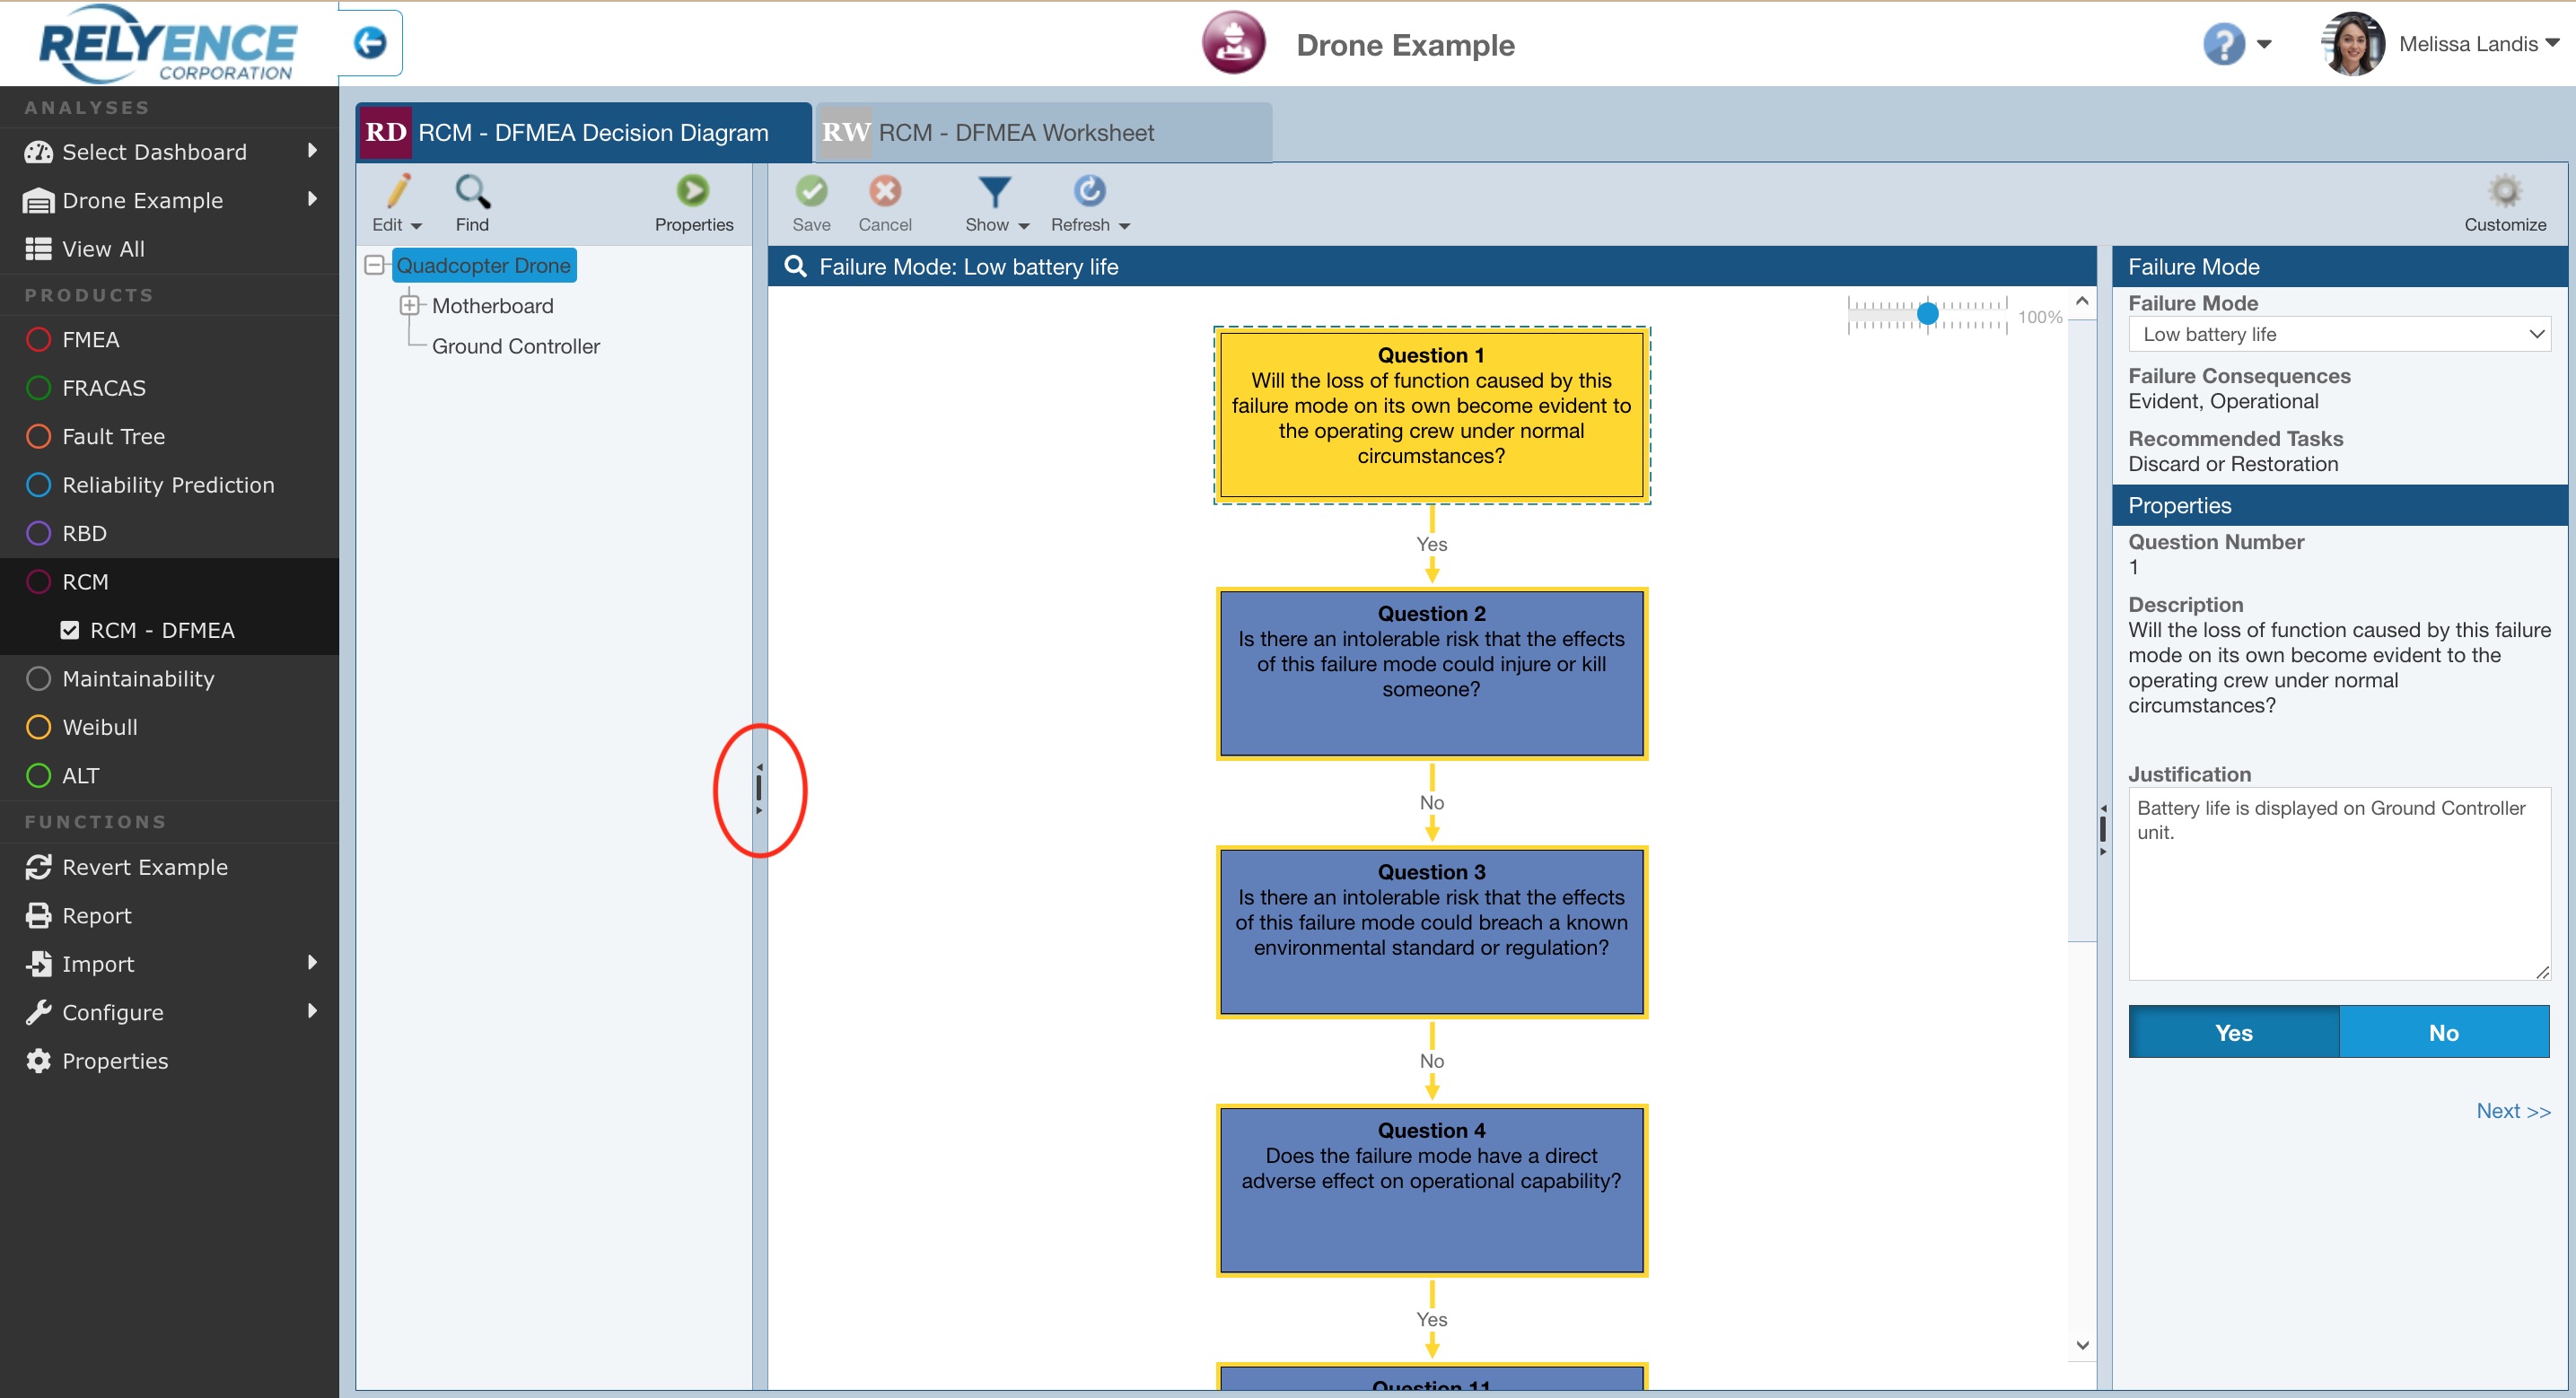This screenshot has width=2576, height=1398.
Task: Select the Weibull product option
Action: 99,727
